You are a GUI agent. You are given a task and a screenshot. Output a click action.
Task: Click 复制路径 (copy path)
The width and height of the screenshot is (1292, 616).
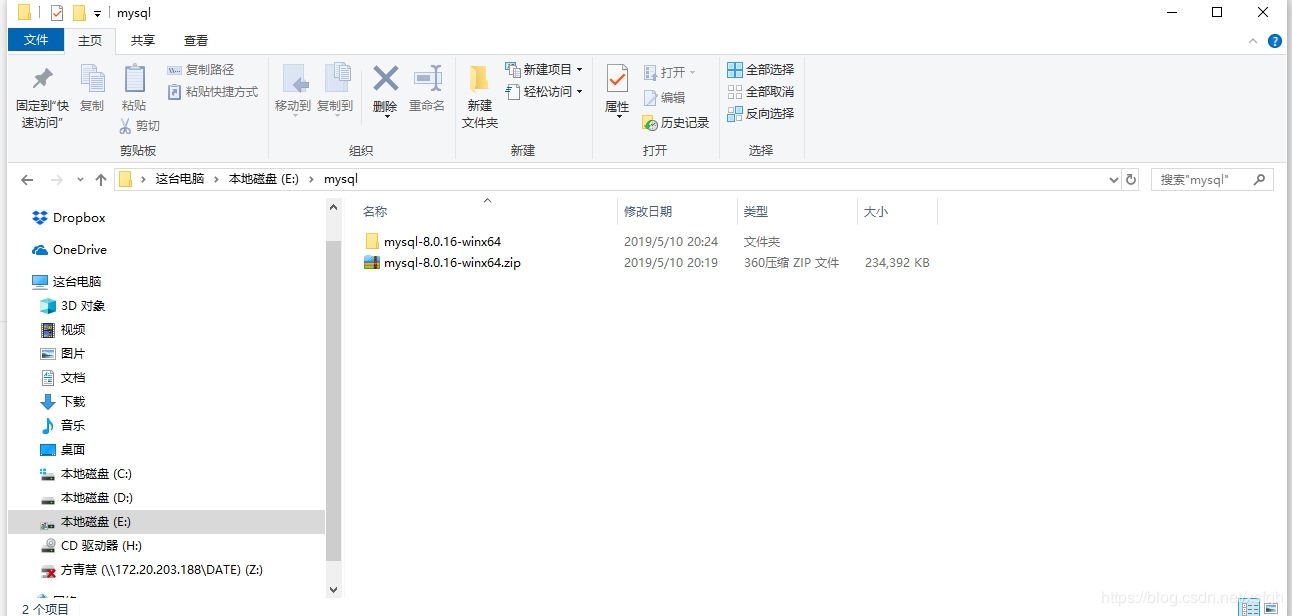coord(200,70)
